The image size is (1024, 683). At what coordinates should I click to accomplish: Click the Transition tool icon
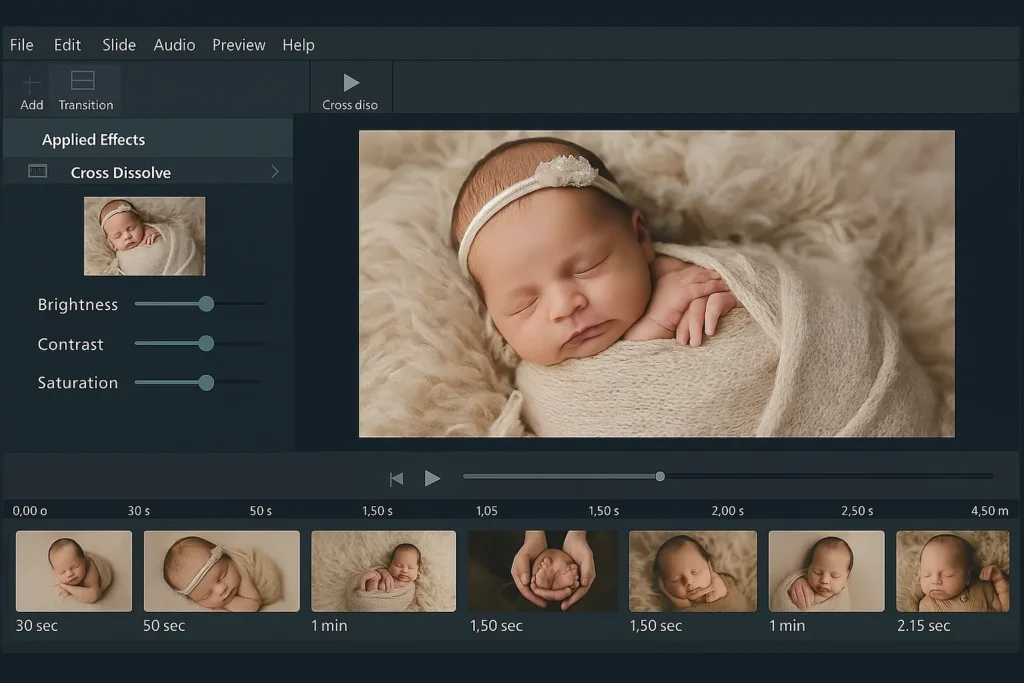[x=84, y=82]
